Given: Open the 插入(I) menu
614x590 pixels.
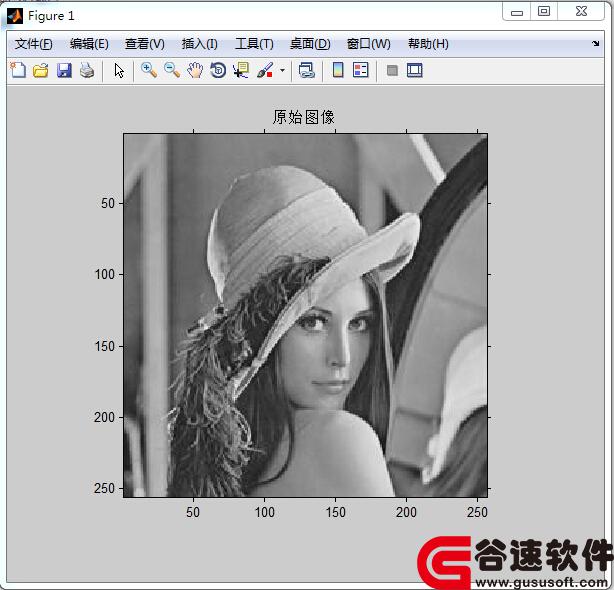Looking at the screenshot, I should [200, 43].
